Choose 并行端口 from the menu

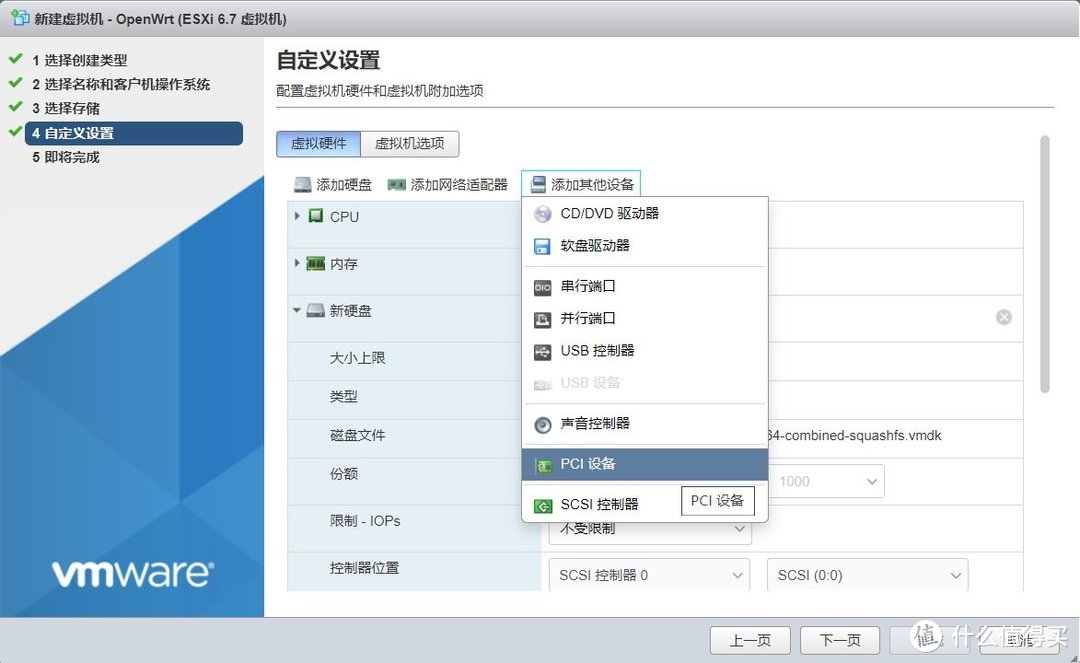tap(645, 319)
